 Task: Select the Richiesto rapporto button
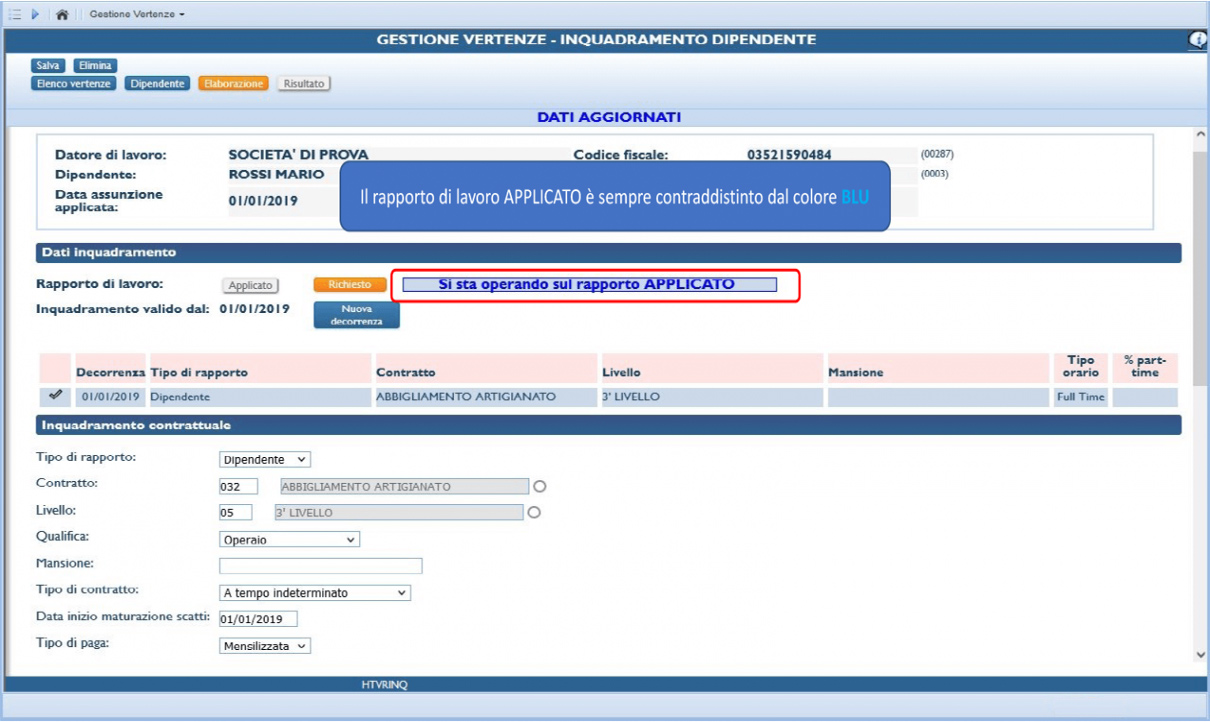point(349,285)
